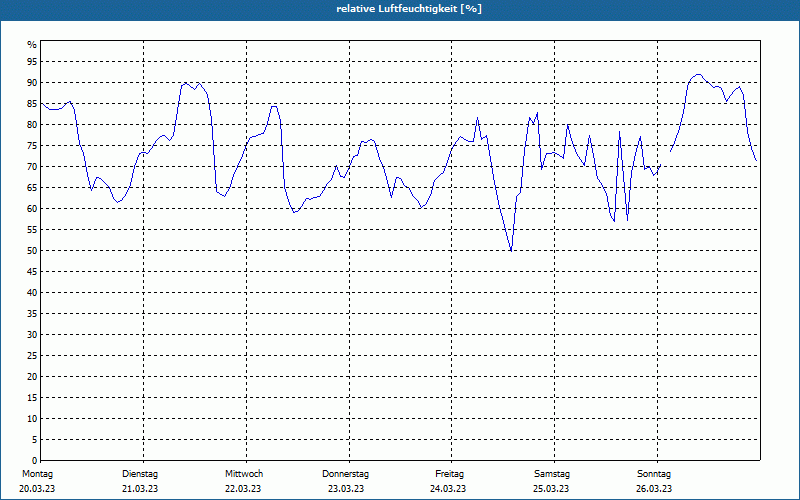
Task: Select the 85 value on the y-axis
Action: click(x=32, y=104)
